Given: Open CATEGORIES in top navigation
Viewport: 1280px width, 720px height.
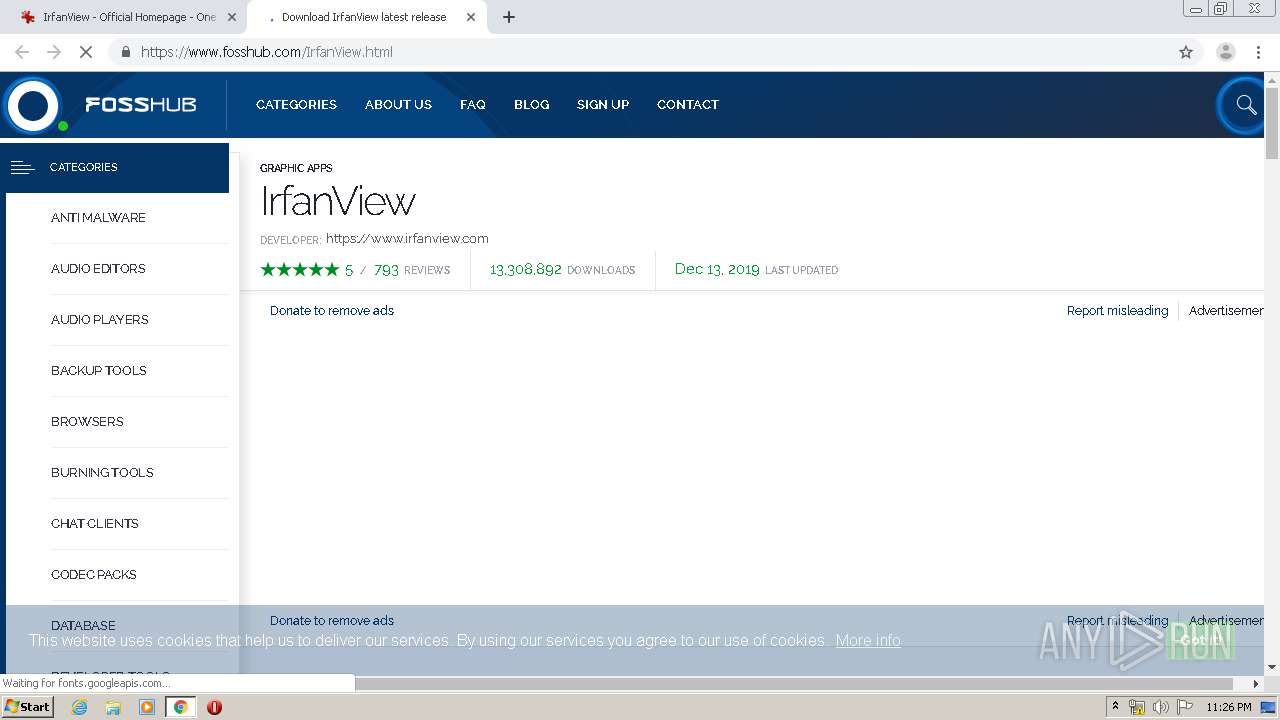Looking at the screenshot, I should [296, 104].
